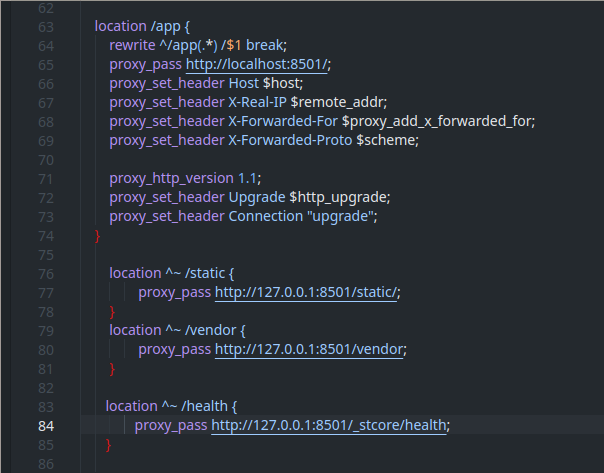
Task: Click line number 70 in the gutter
Action: [45, 159]
